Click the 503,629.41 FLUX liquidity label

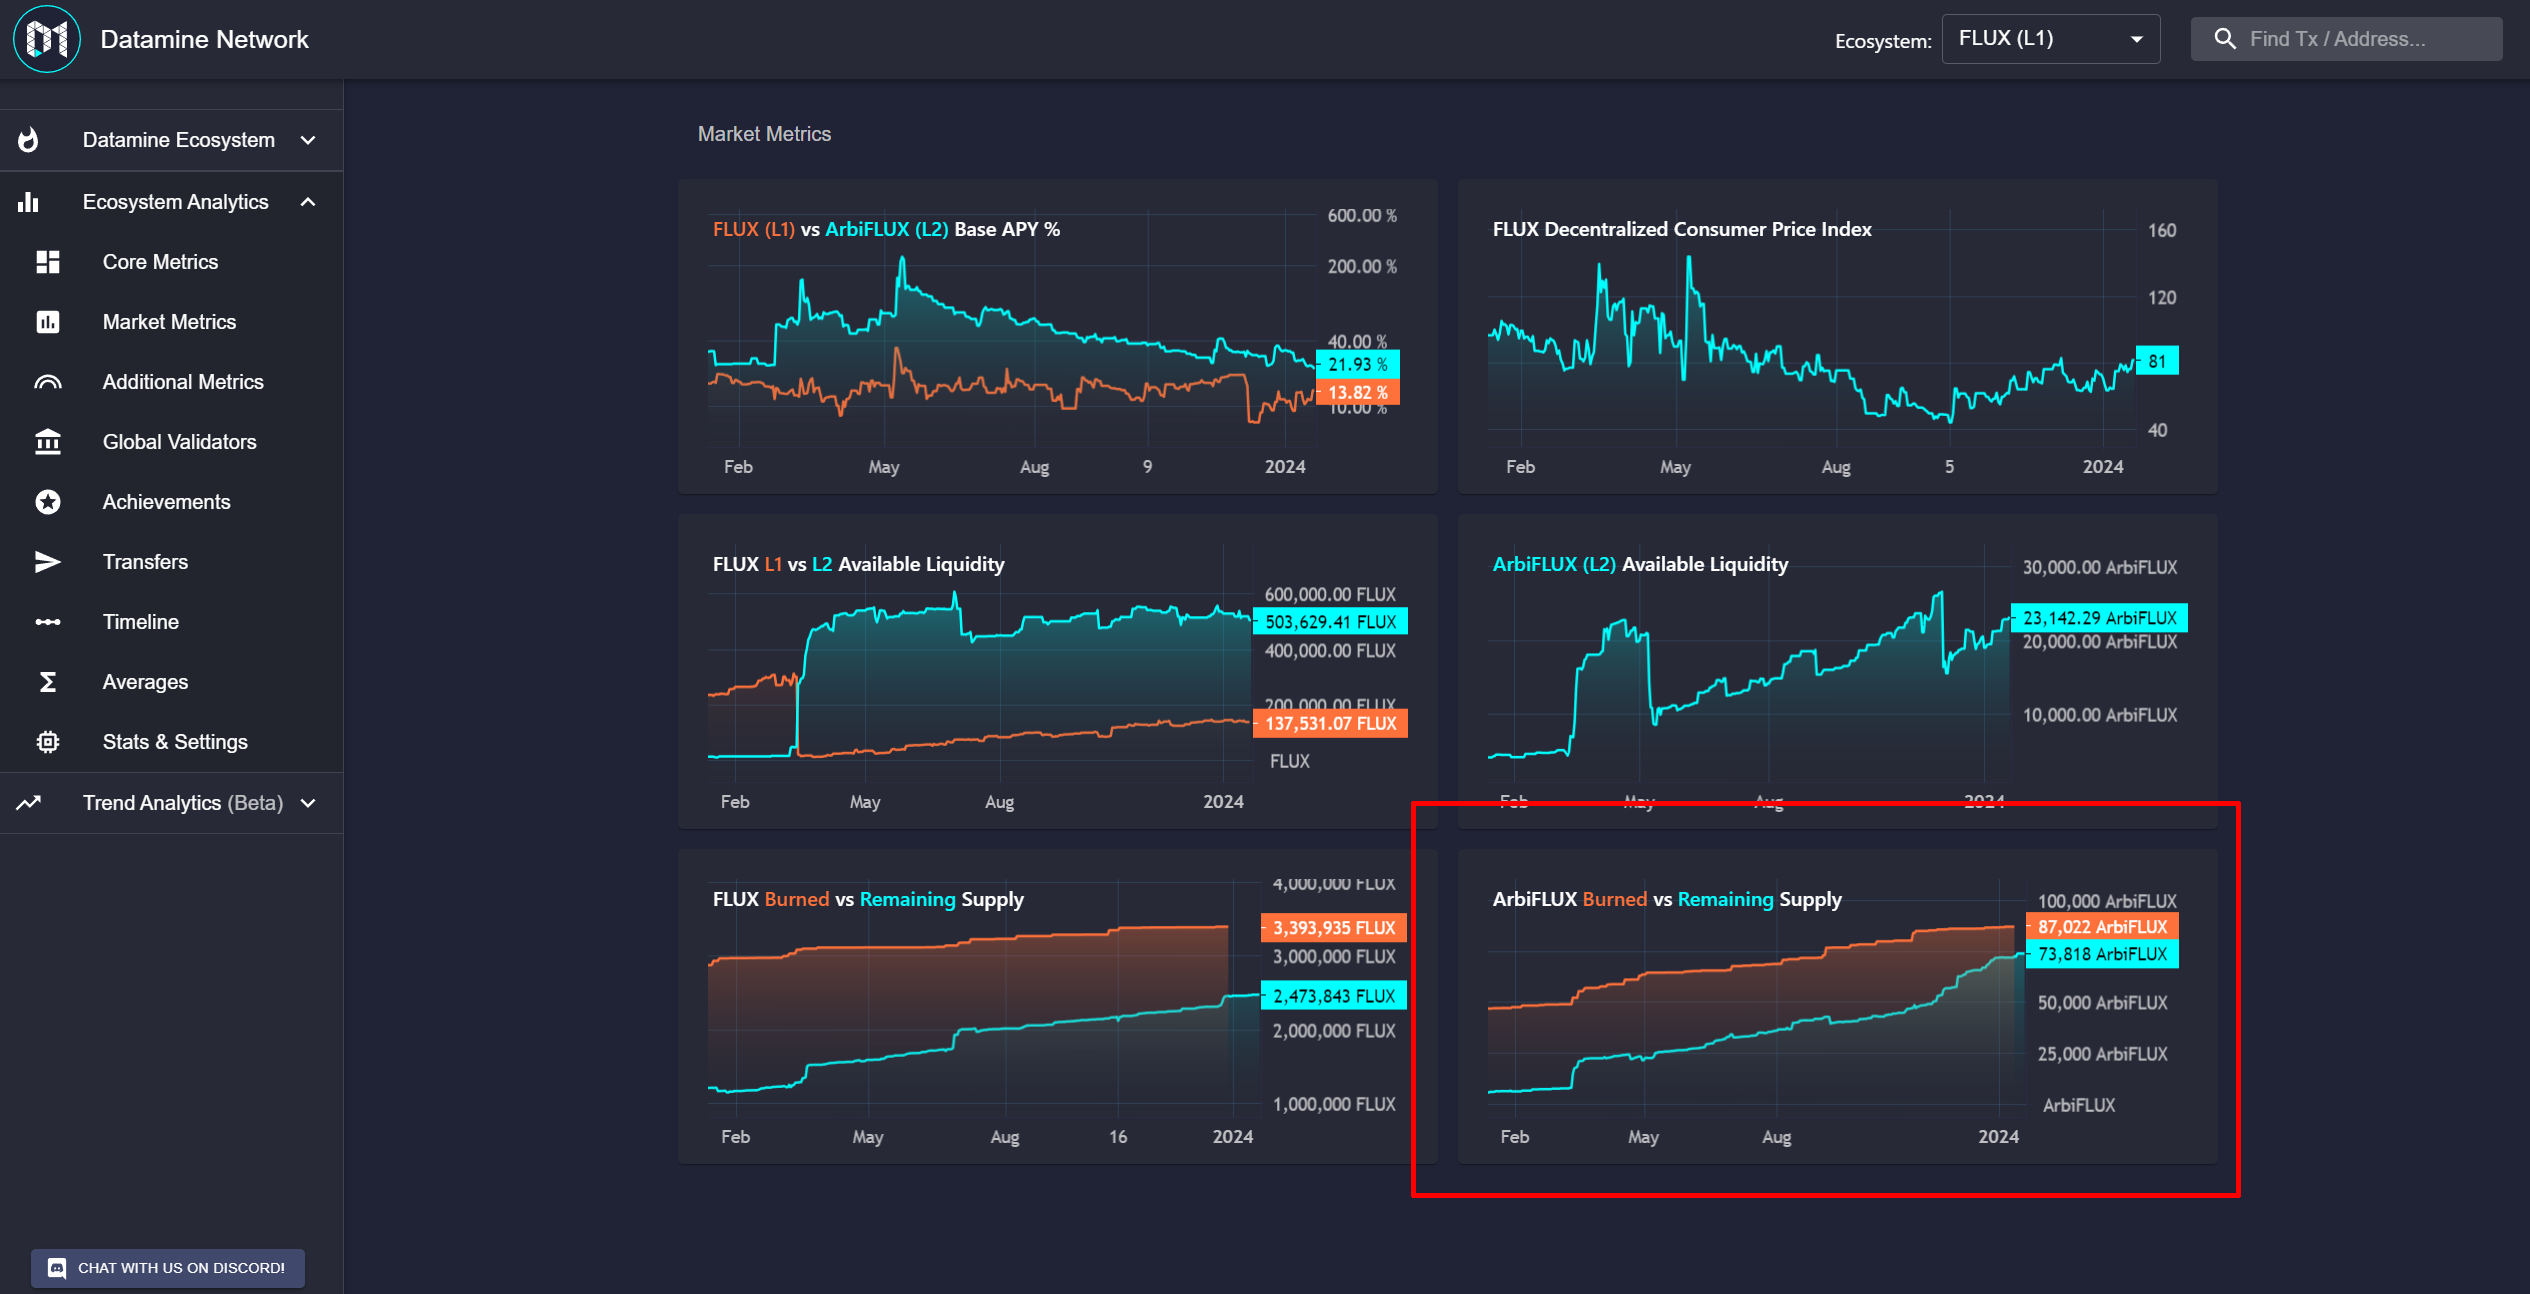1330,621
